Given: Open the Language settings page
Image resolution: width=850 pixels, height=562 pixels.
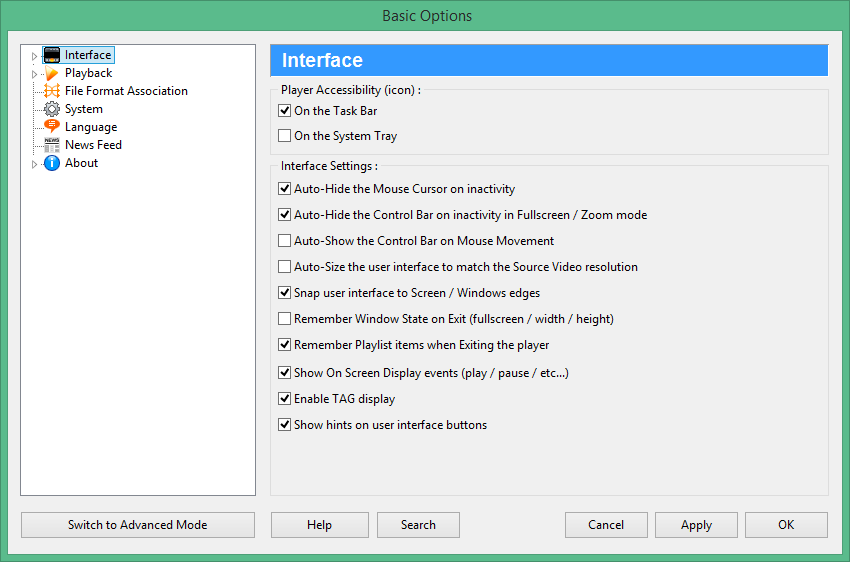Looking at the screenshot, I should coord(91,127).
